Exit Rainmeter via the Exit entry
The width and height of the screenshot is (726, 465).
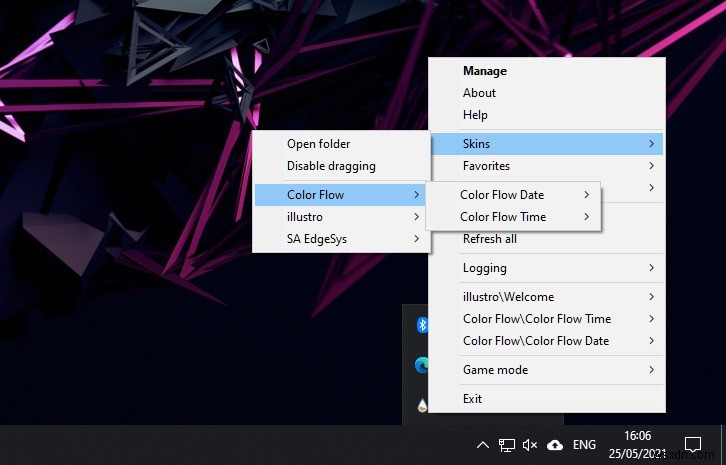[x=547, y=398]
